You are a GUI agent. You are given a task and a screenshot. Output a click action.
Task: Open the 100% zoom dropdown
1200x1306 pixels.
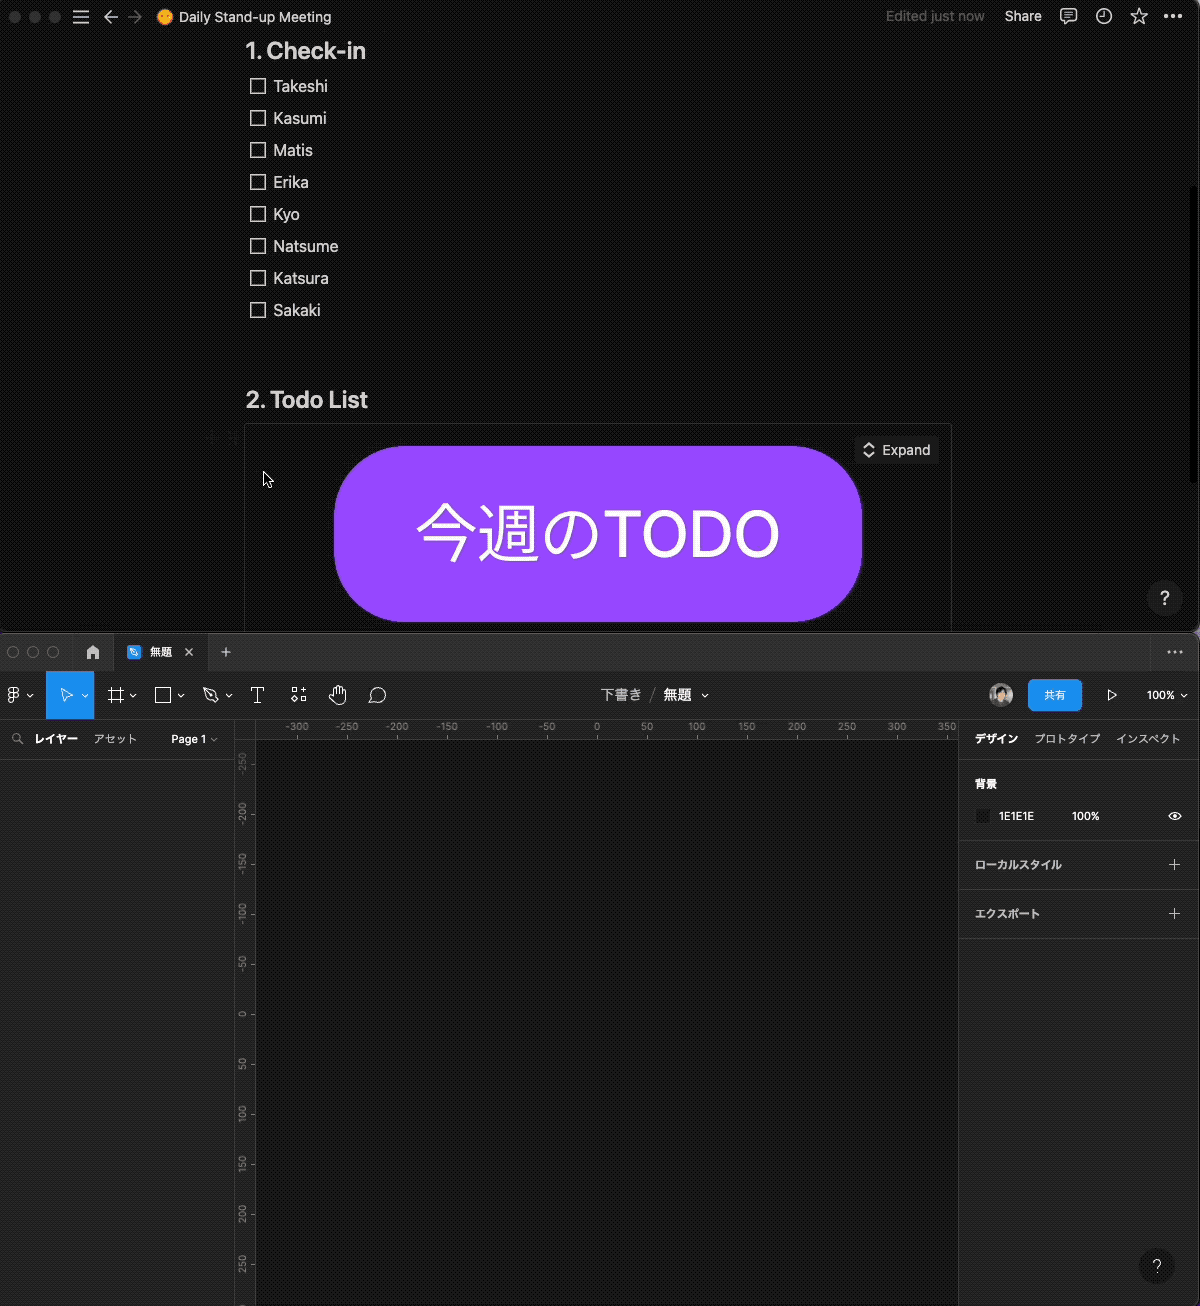point(1166,695)
